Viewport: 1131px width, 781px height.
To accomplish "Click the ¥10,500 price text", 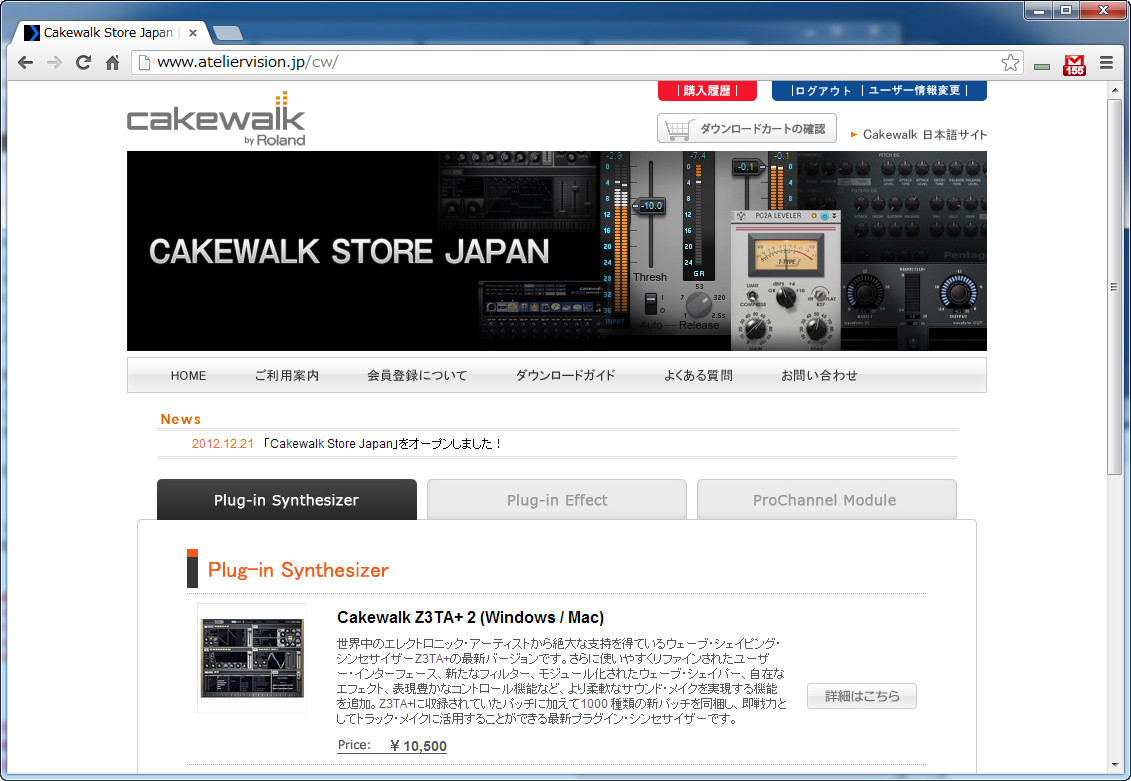I will 418,746.
